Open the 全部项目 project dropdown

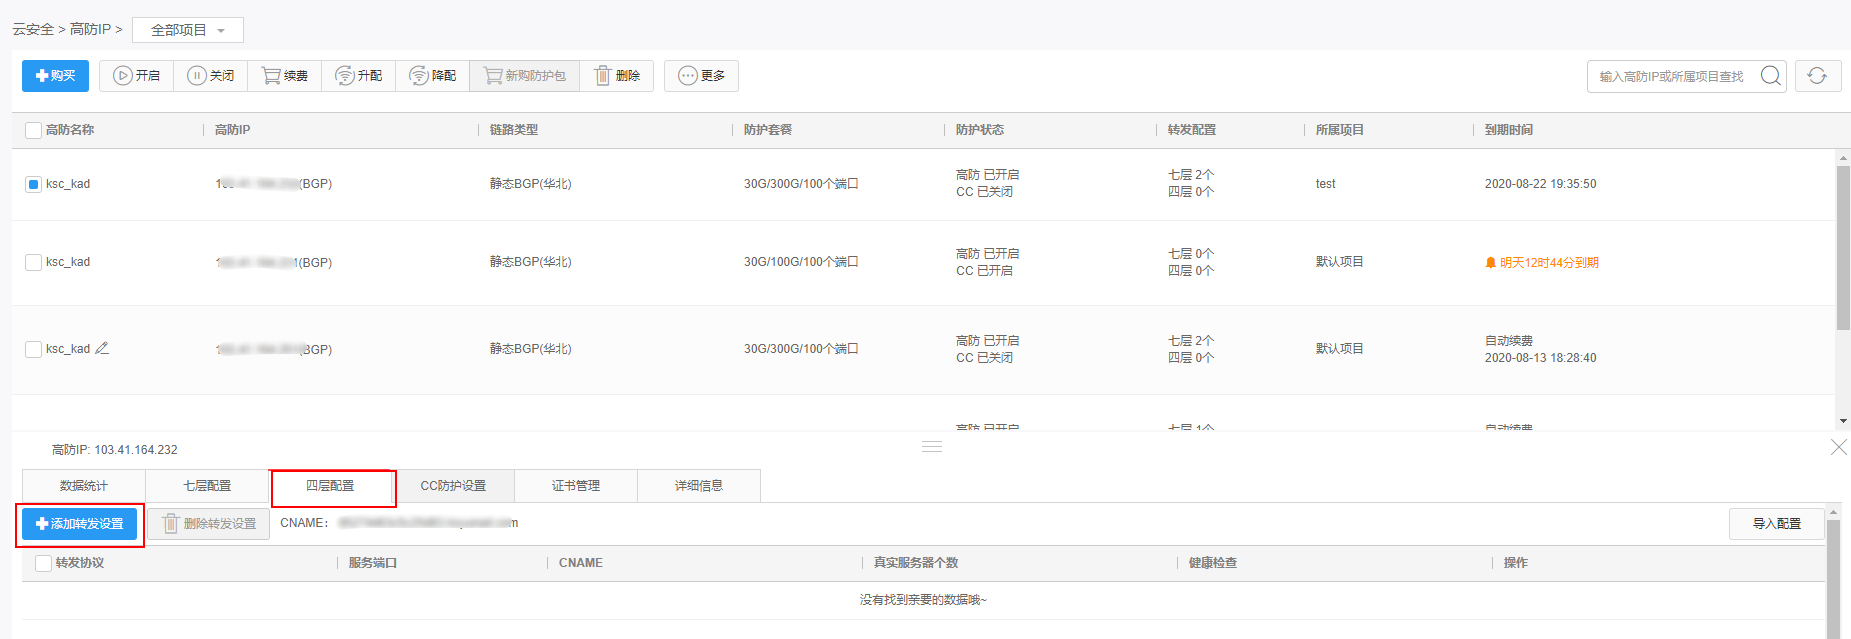pos(188,30)
